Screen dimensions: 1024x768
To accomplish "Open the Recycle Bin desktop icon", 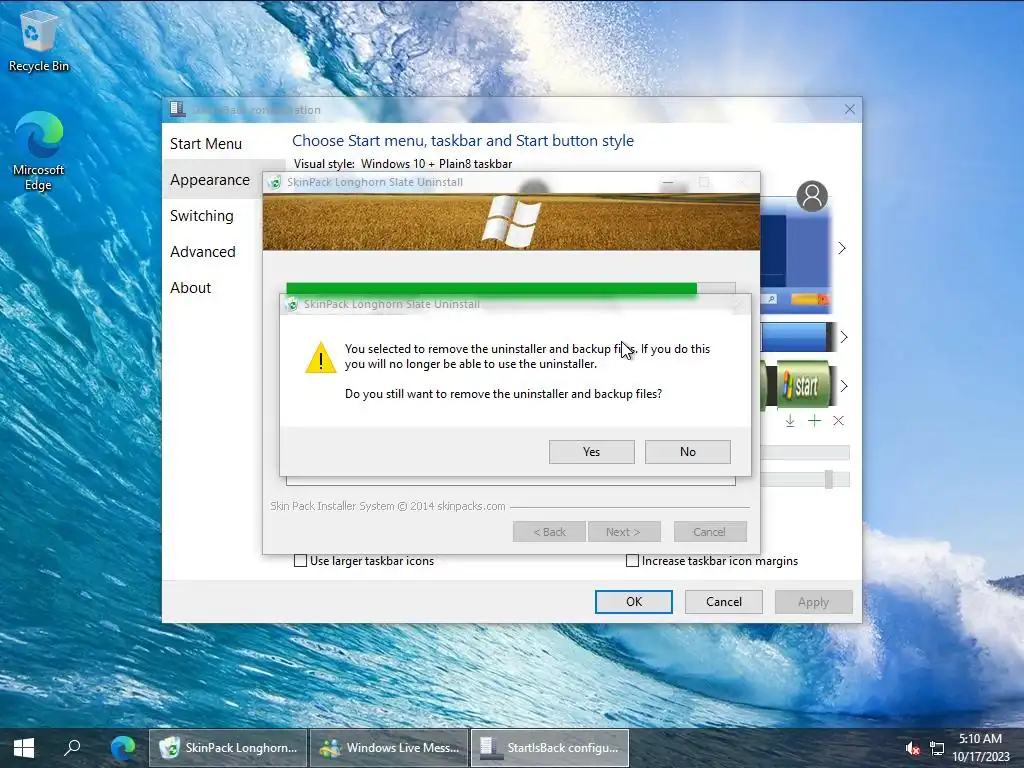I will [39, 42].
